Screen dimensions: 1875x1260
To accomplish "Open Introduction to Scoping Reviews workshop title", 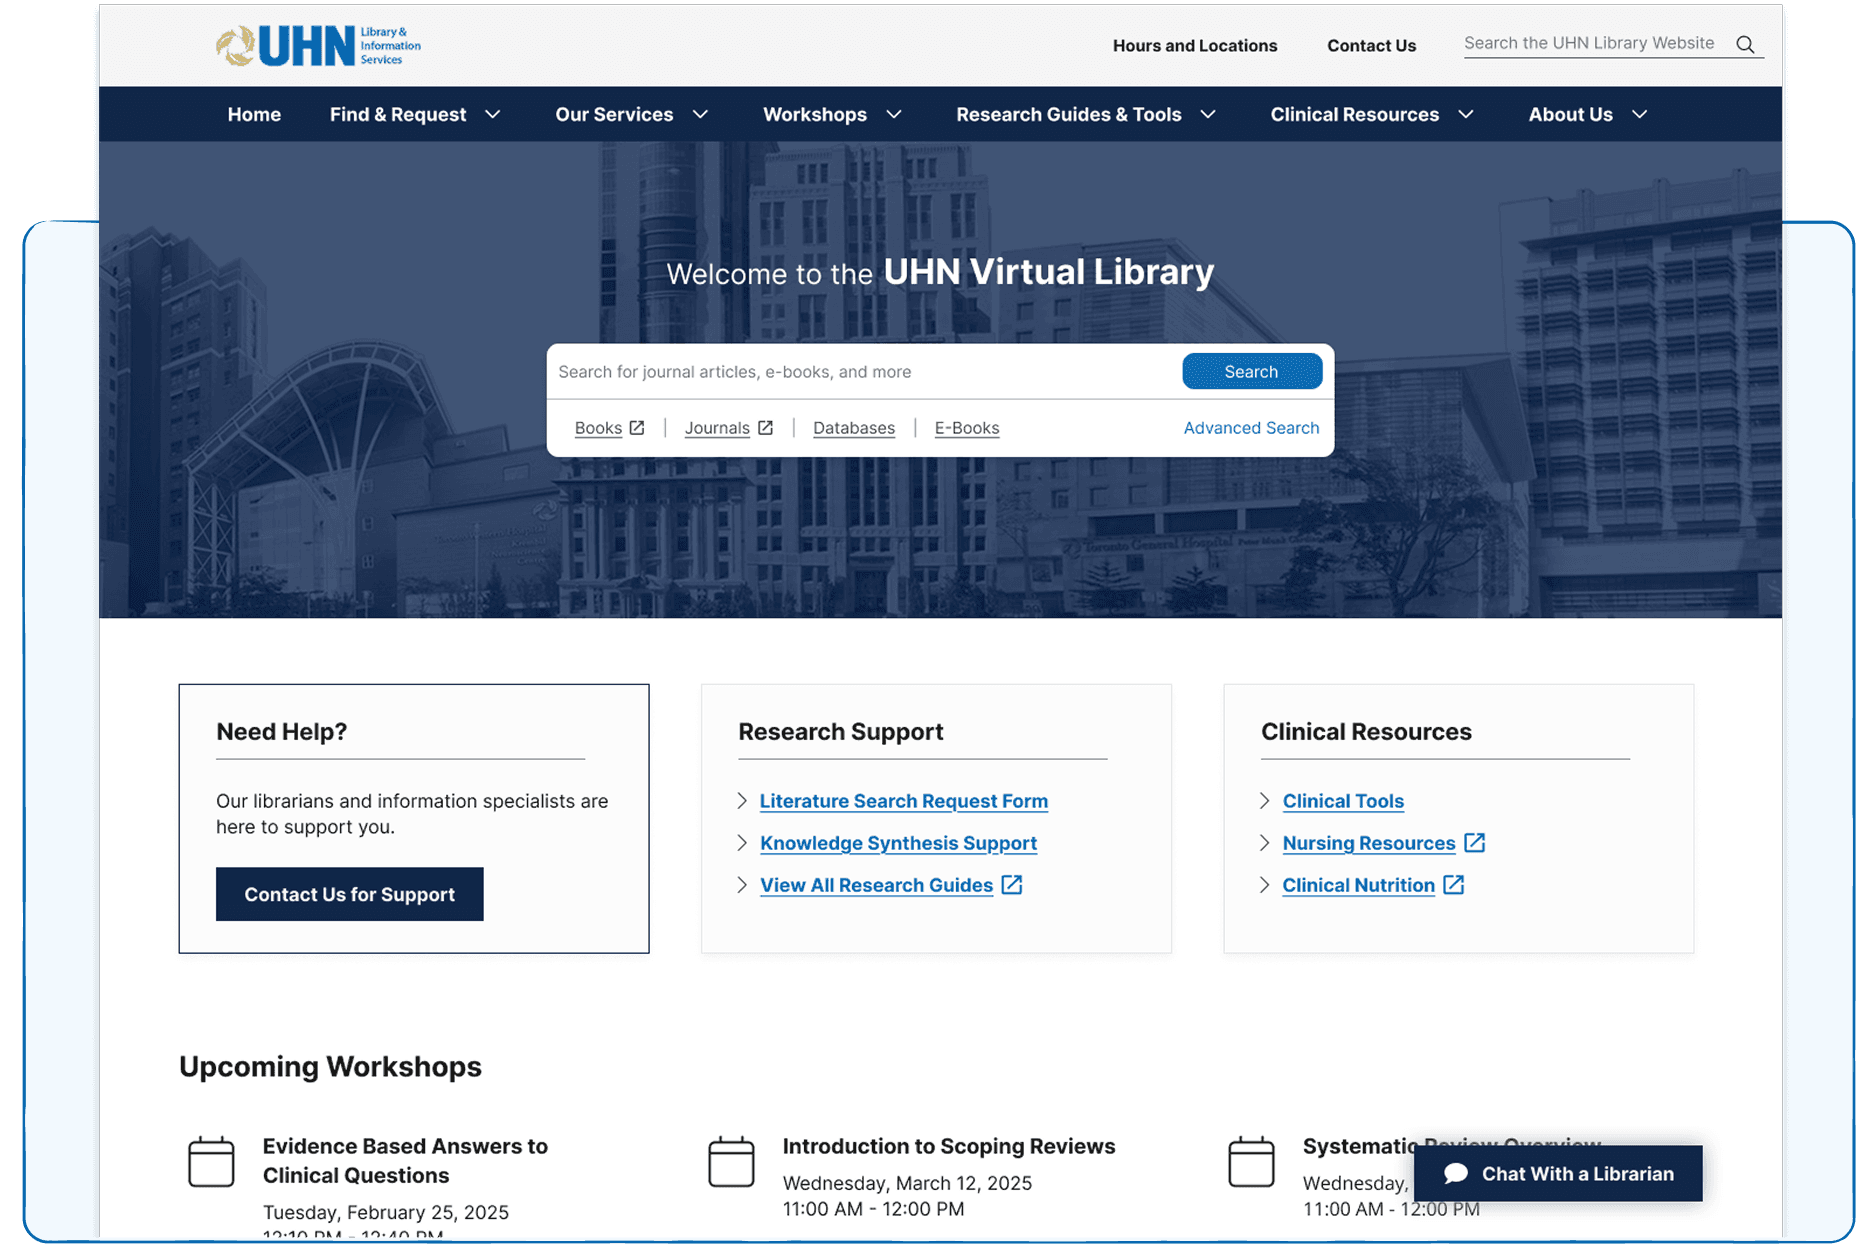I will point(949,1146).
